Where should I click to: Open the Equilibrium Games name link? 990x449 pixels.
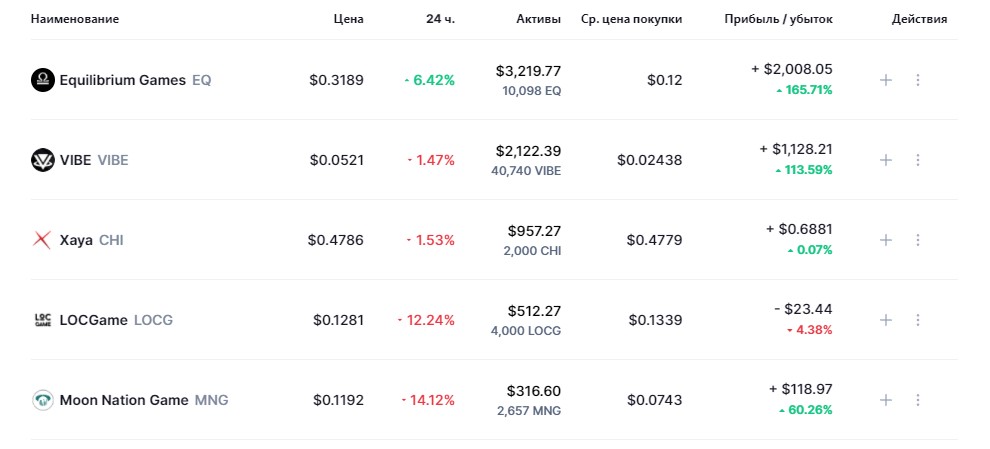(x=122, y=80)
